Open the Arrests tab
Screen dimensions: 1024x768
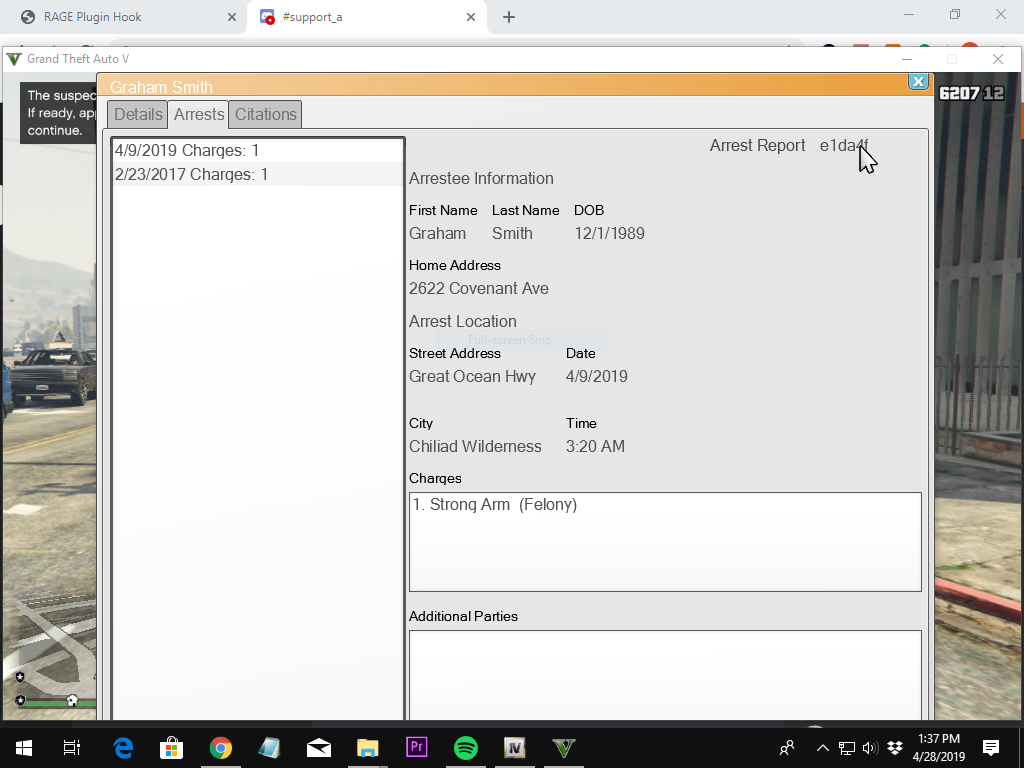point(199,114)
